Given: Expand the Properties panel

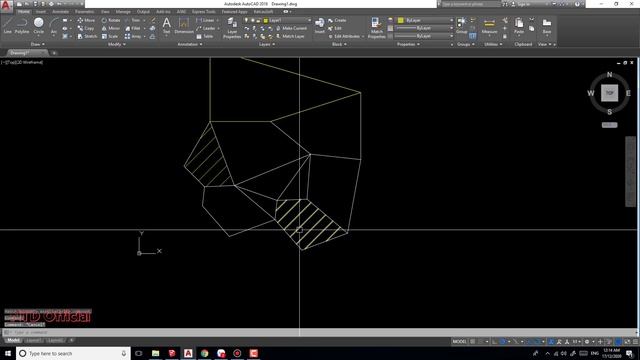Looking at the screenshot, I should [408, 44].
